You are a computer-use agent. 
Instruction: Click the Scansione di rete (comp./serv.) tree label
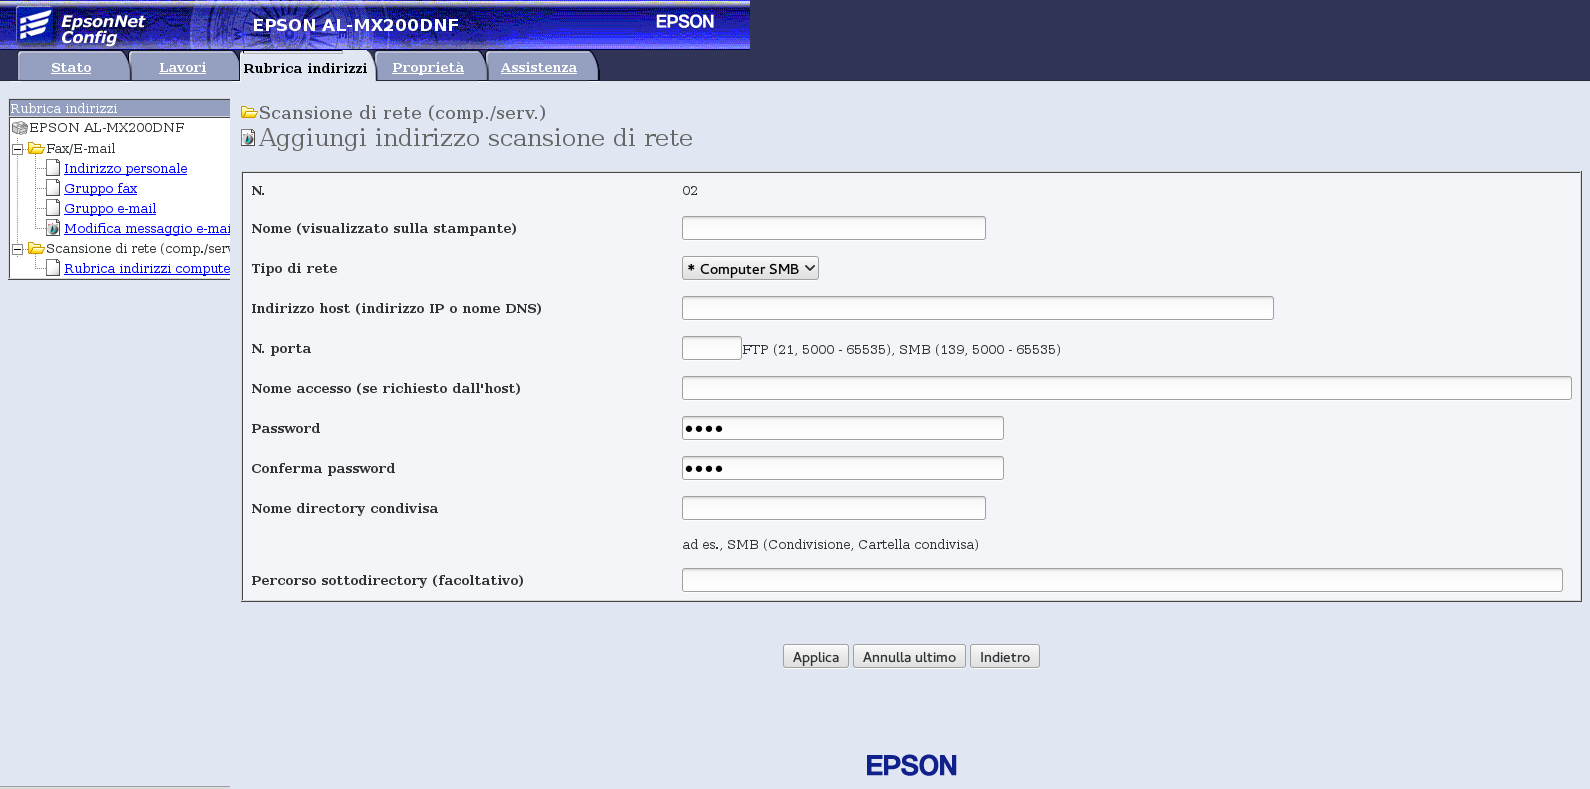138,248
